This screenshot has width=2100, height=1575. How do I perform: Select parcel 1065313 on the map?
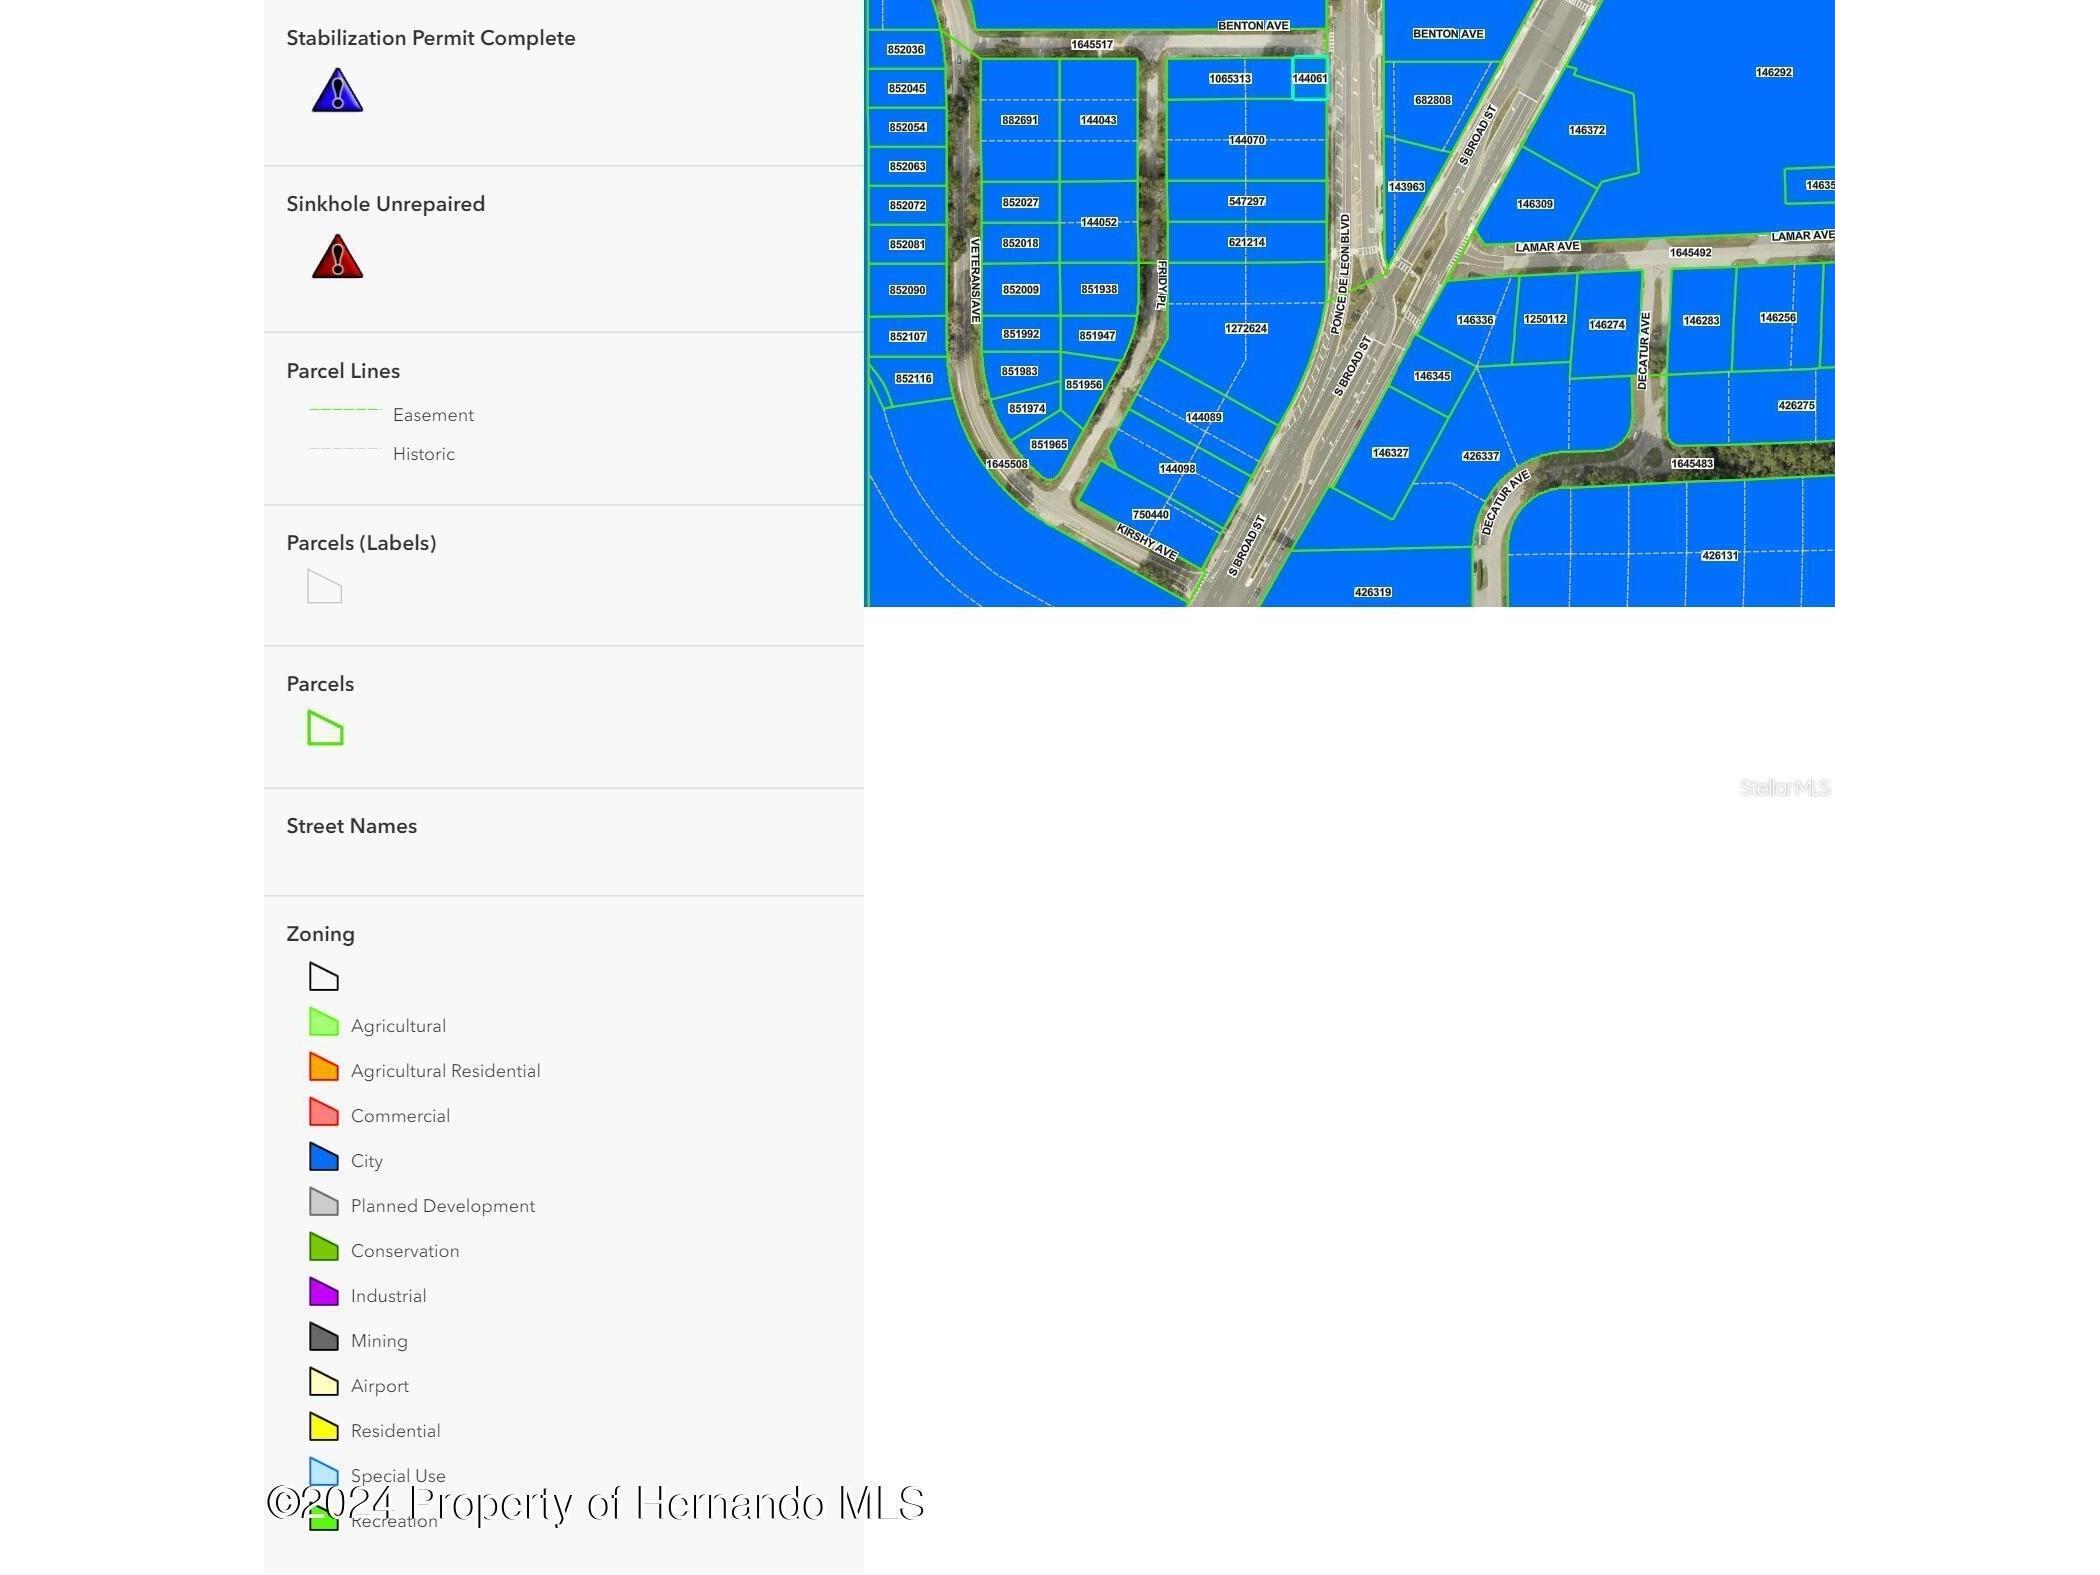tap(1230, 79)
